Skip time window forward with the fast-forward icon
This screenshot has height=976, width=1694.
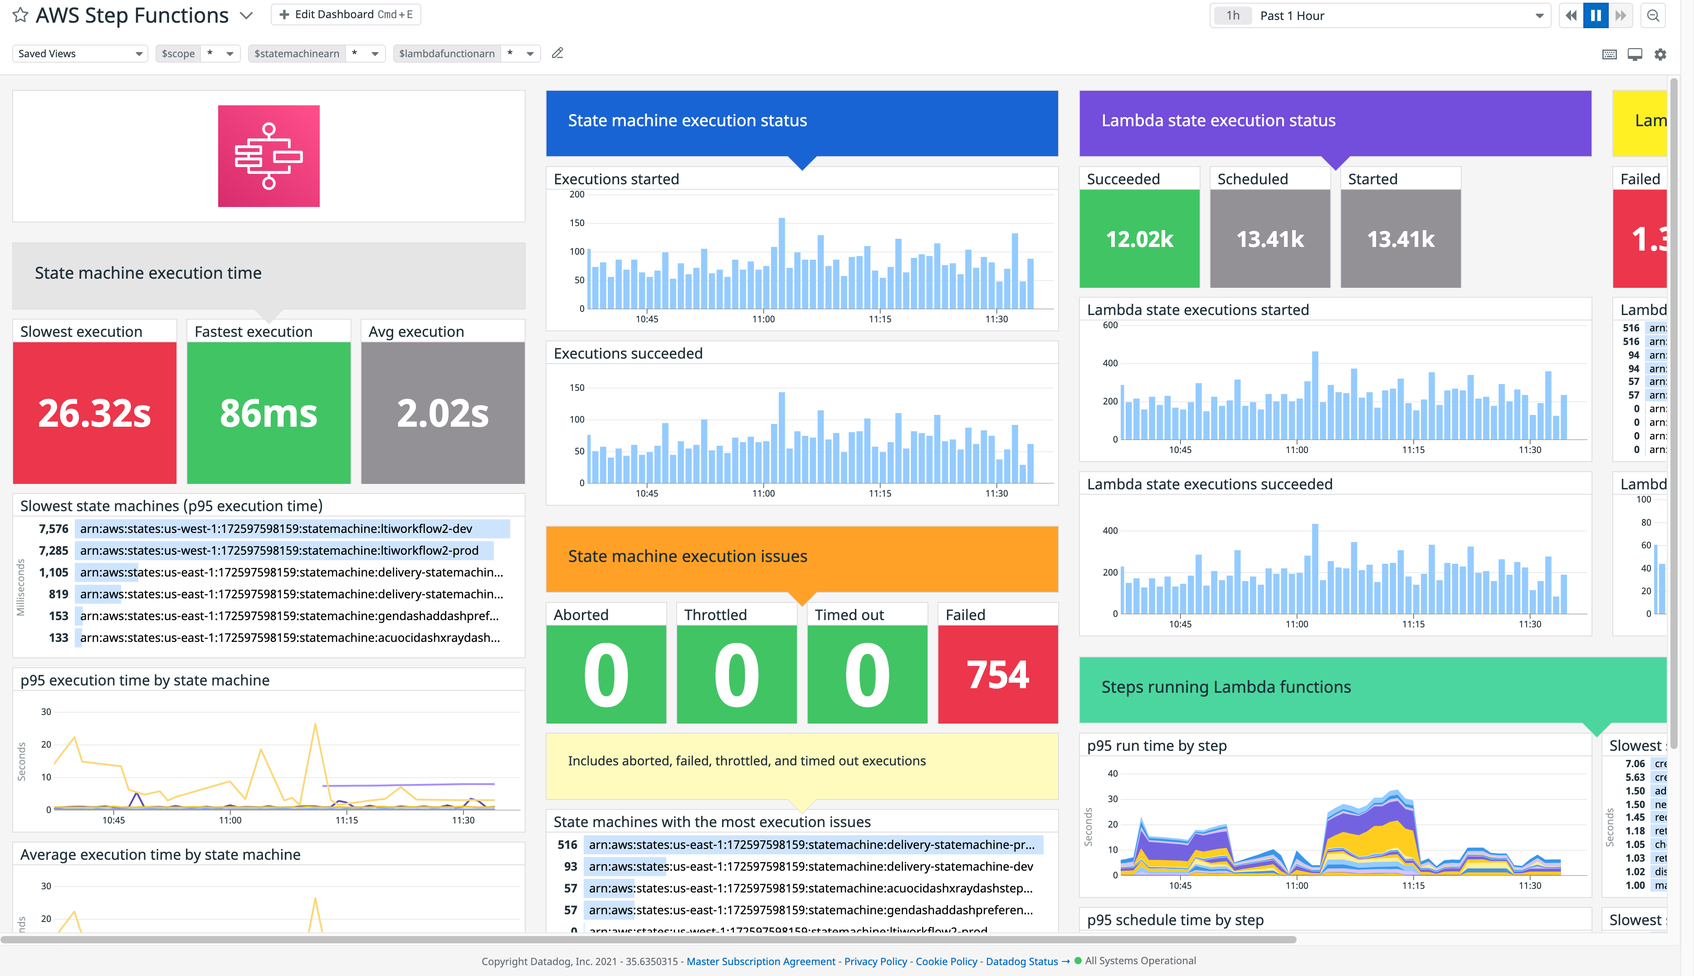tap(1622, 15)
